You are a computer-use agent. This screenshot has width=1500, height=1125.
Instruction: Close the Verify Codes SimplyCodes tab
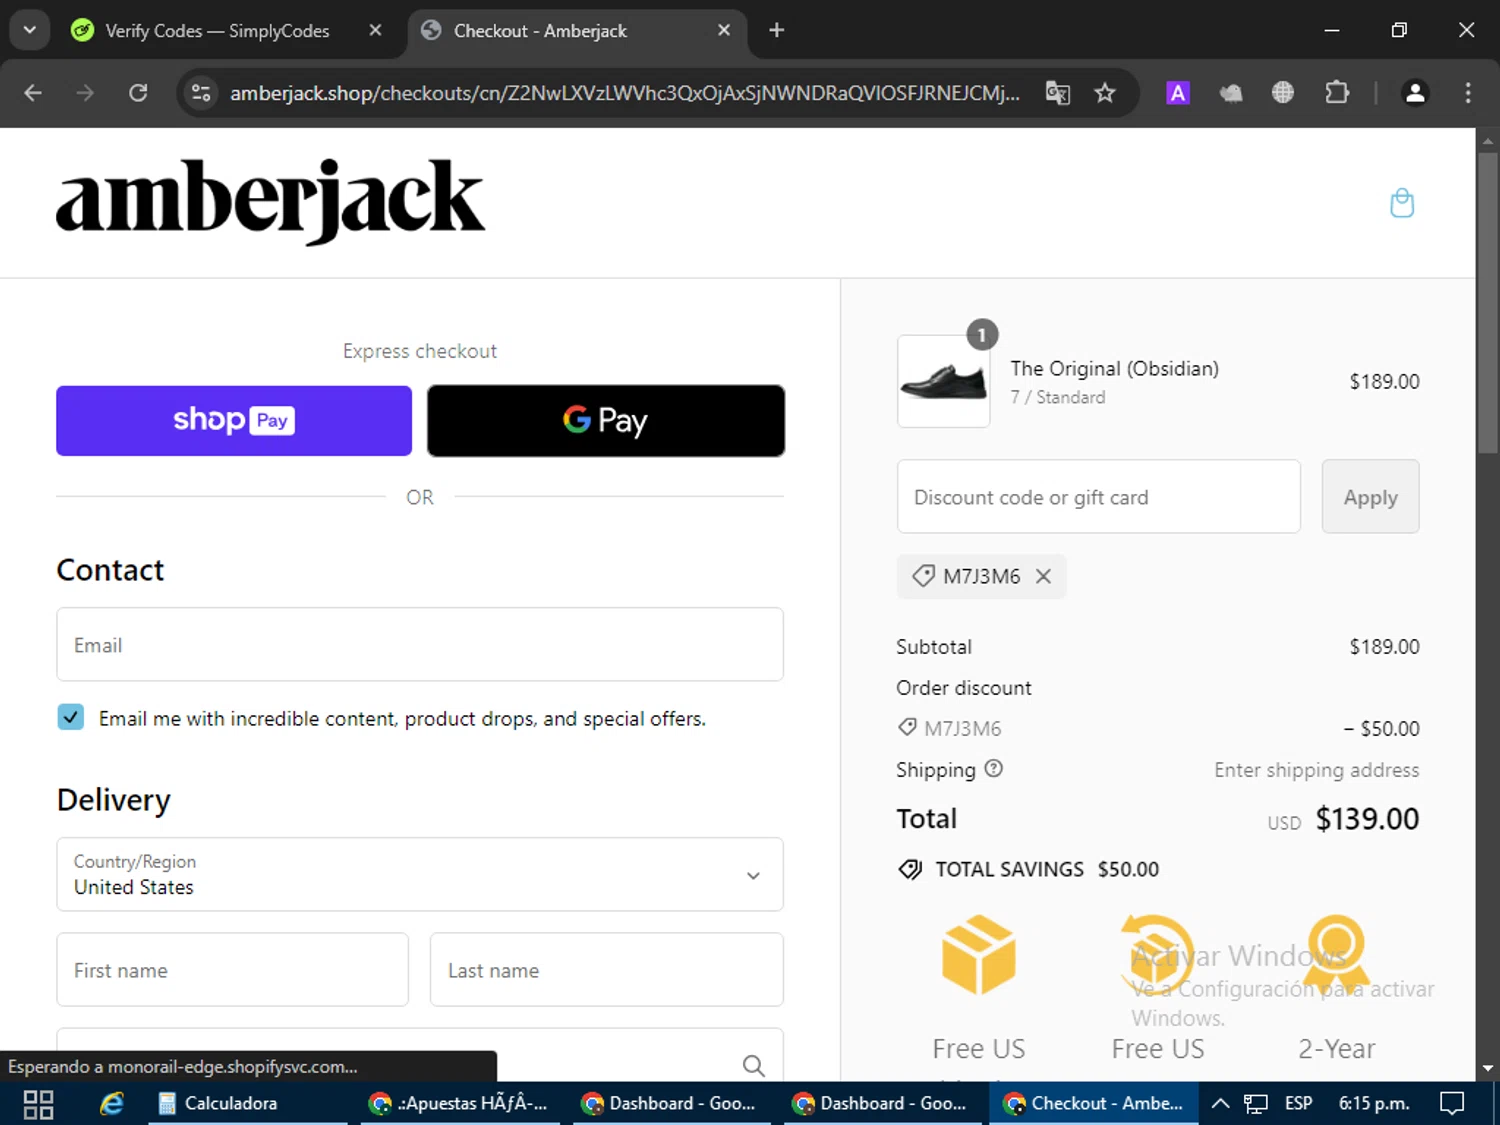click(x=376, y=30)
